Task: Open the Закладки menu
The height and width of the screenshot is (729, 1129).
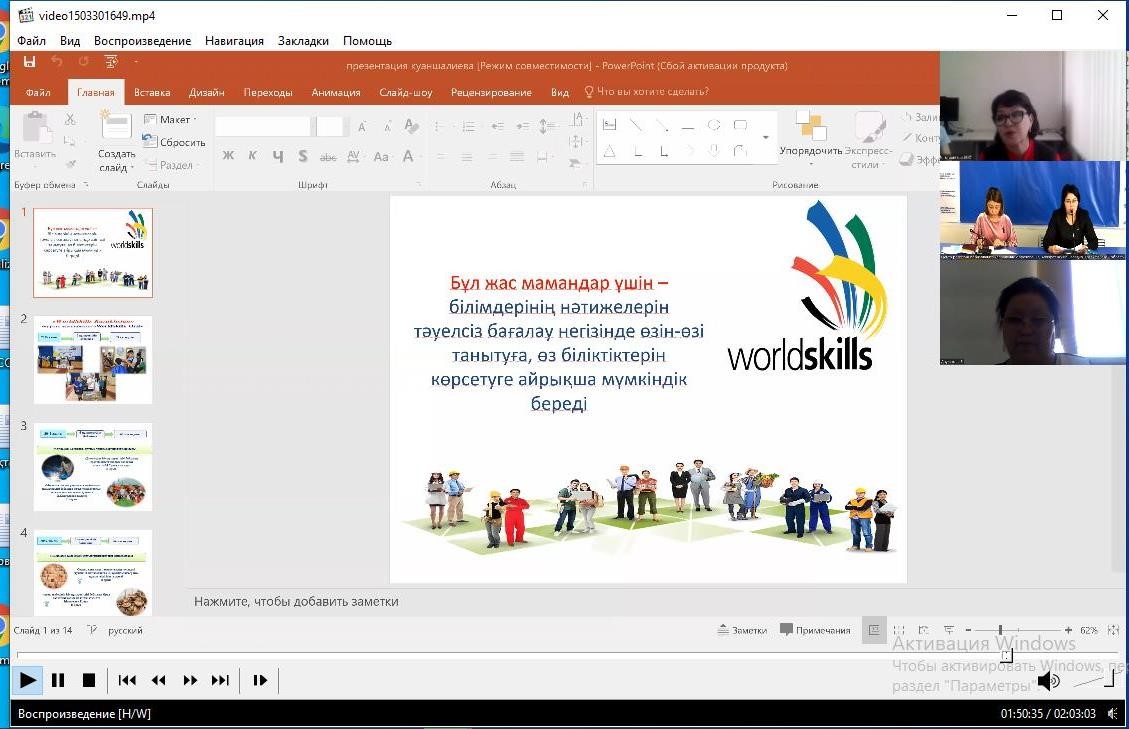Action: coord(303,41)
